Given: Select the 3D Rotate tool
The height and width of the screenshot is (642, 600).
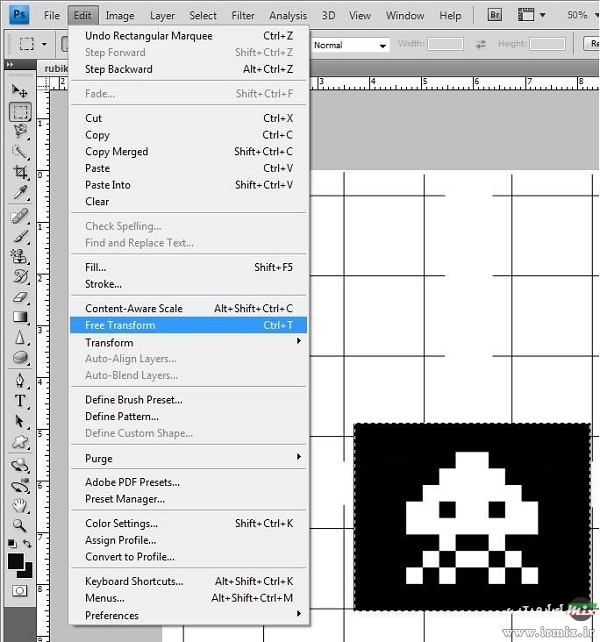Looking at the screenshot, I should pos(20,466).
